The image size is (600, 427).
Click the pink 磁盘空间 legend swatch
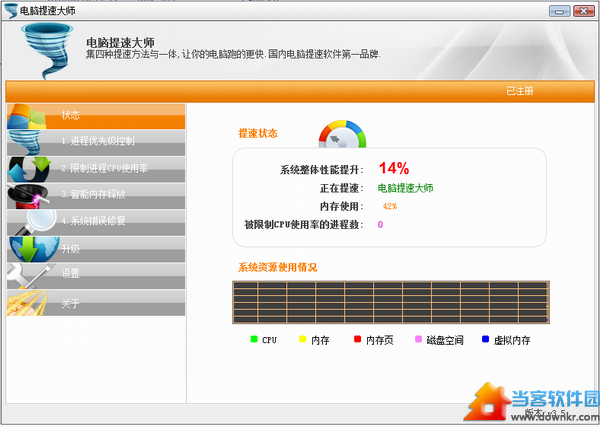(x=418, y=339)
